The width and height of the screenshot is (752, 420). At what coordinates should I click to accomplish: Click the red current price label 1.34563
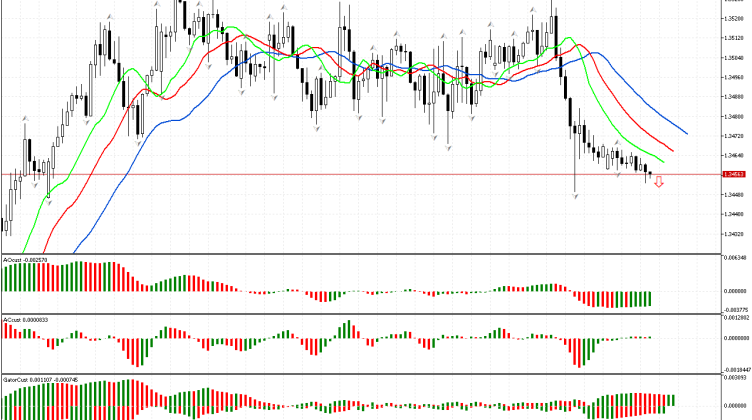point(735,174)
